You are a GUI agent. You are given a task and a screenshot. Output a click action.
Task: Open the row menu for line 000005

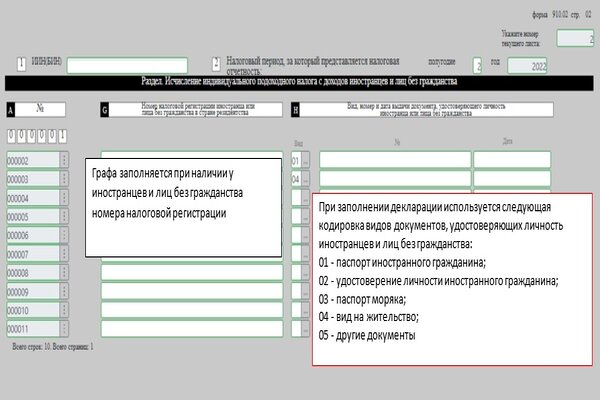click(64, 216)
